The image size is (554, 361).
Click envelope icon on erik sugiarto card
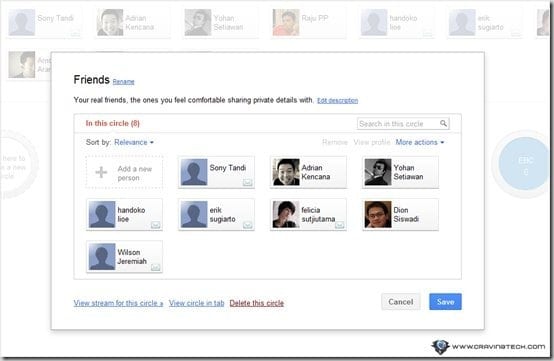247,225
